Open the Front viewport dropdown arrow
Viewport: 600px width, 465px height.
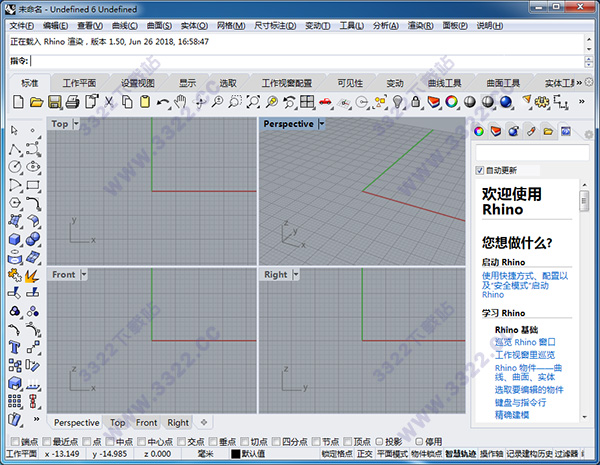84,274
